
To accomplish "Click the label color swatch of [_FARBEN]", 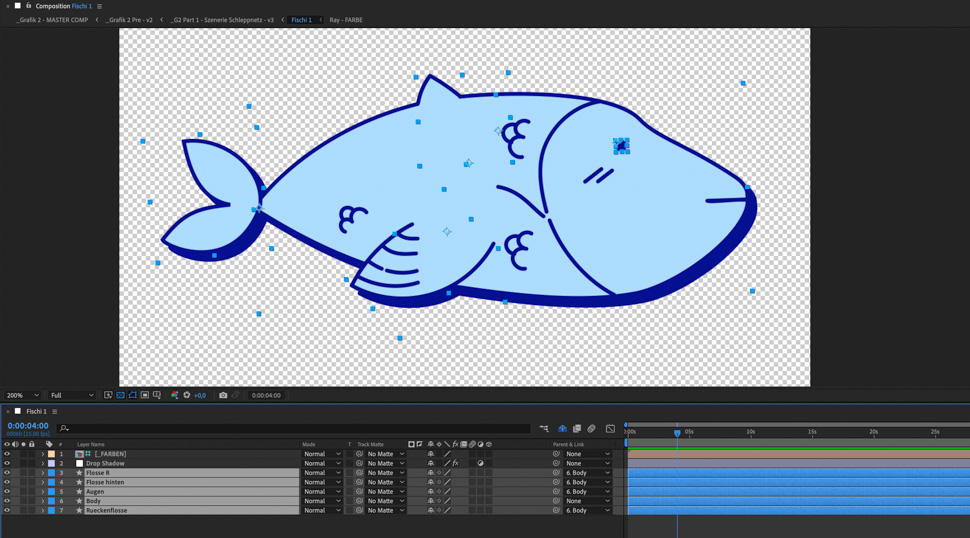I will (x=51, y=454).
